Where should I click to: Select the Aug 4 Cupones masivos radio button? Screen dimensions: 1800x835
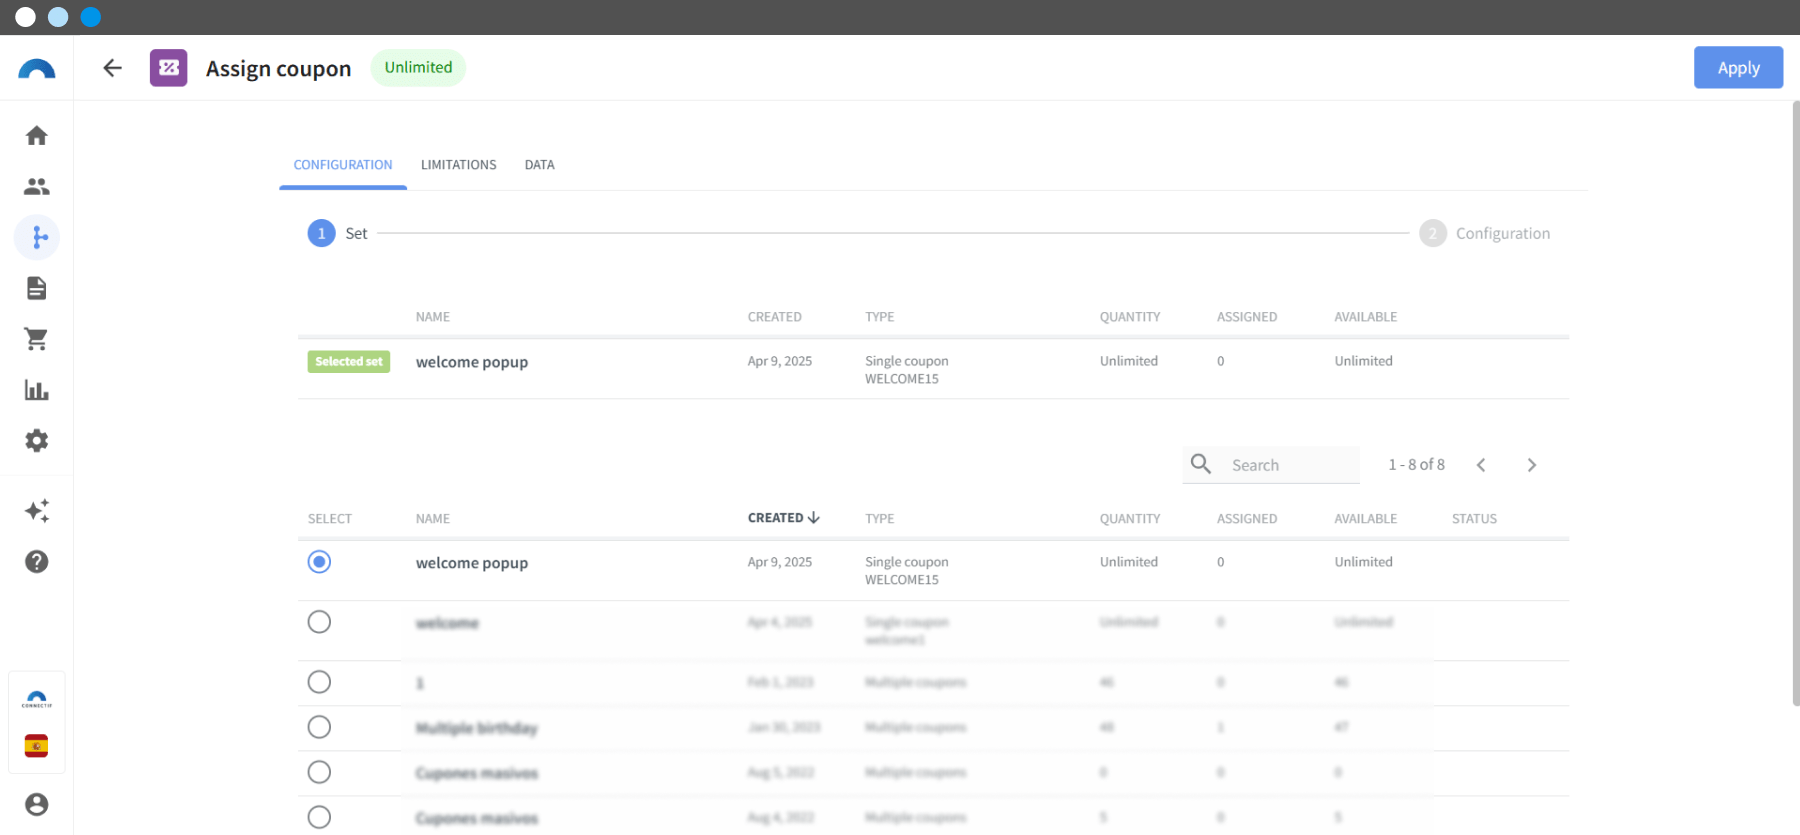(x=319, y=817)
